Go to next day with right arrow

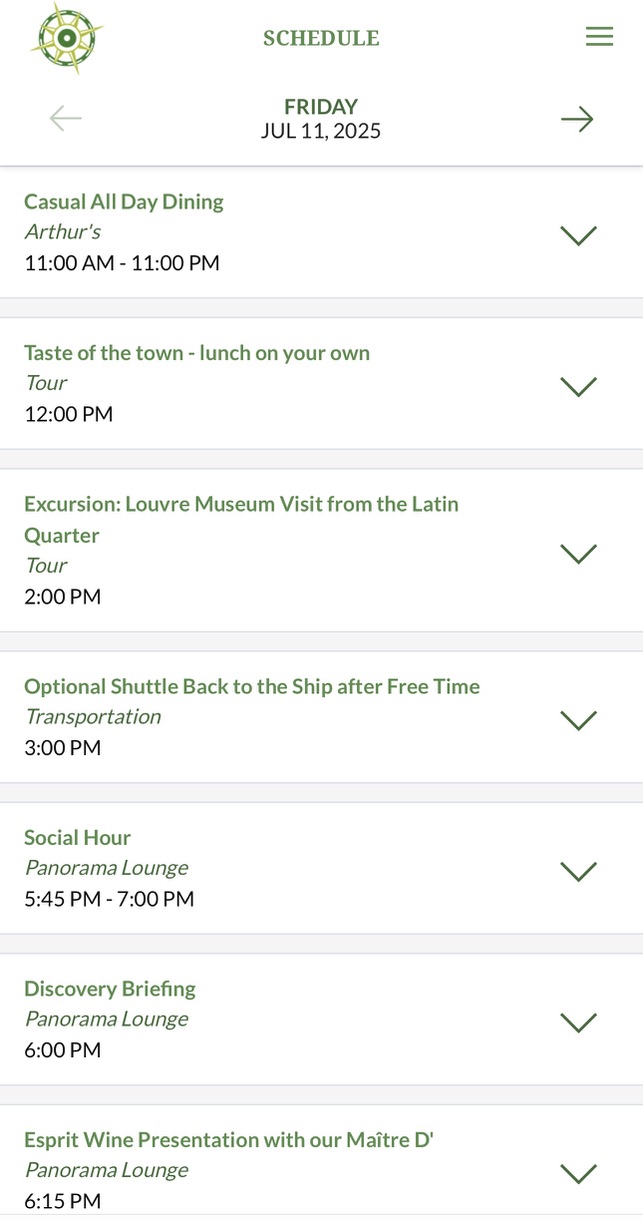pos(577,119)
